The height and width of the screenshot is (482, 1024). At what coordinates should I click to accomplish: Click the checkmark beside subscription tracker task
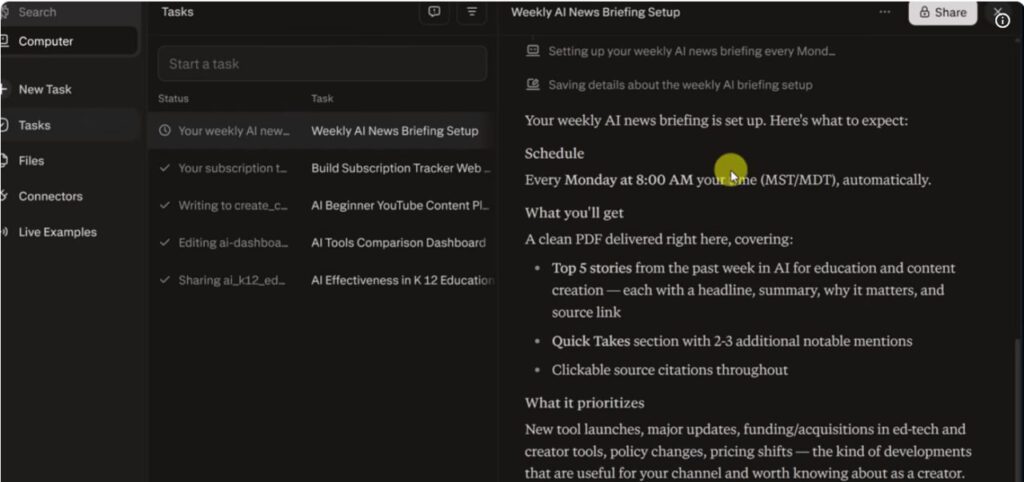(x=165, y=168)
